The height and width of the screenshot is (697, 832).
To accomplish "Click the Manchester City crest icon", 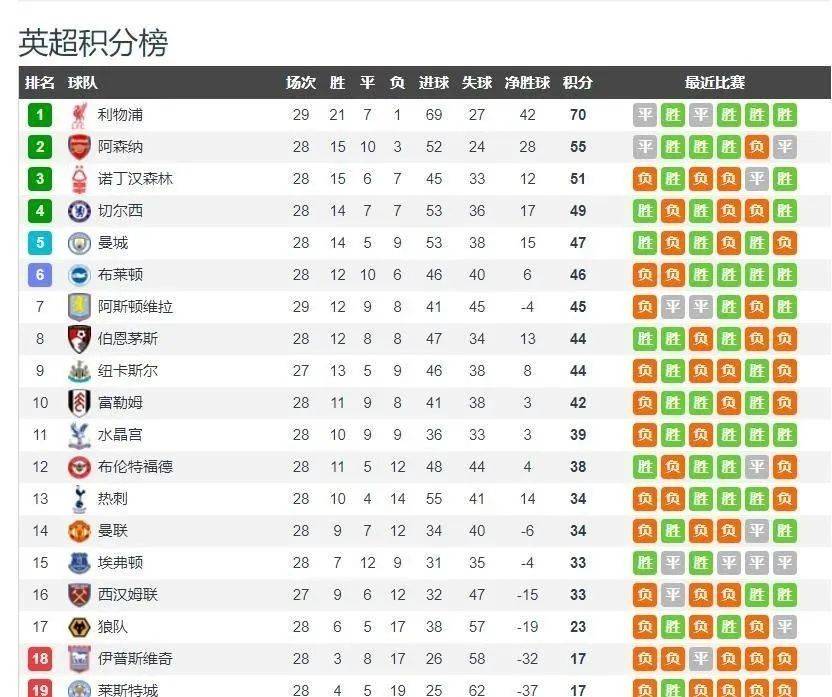I will tap(79, 243).
